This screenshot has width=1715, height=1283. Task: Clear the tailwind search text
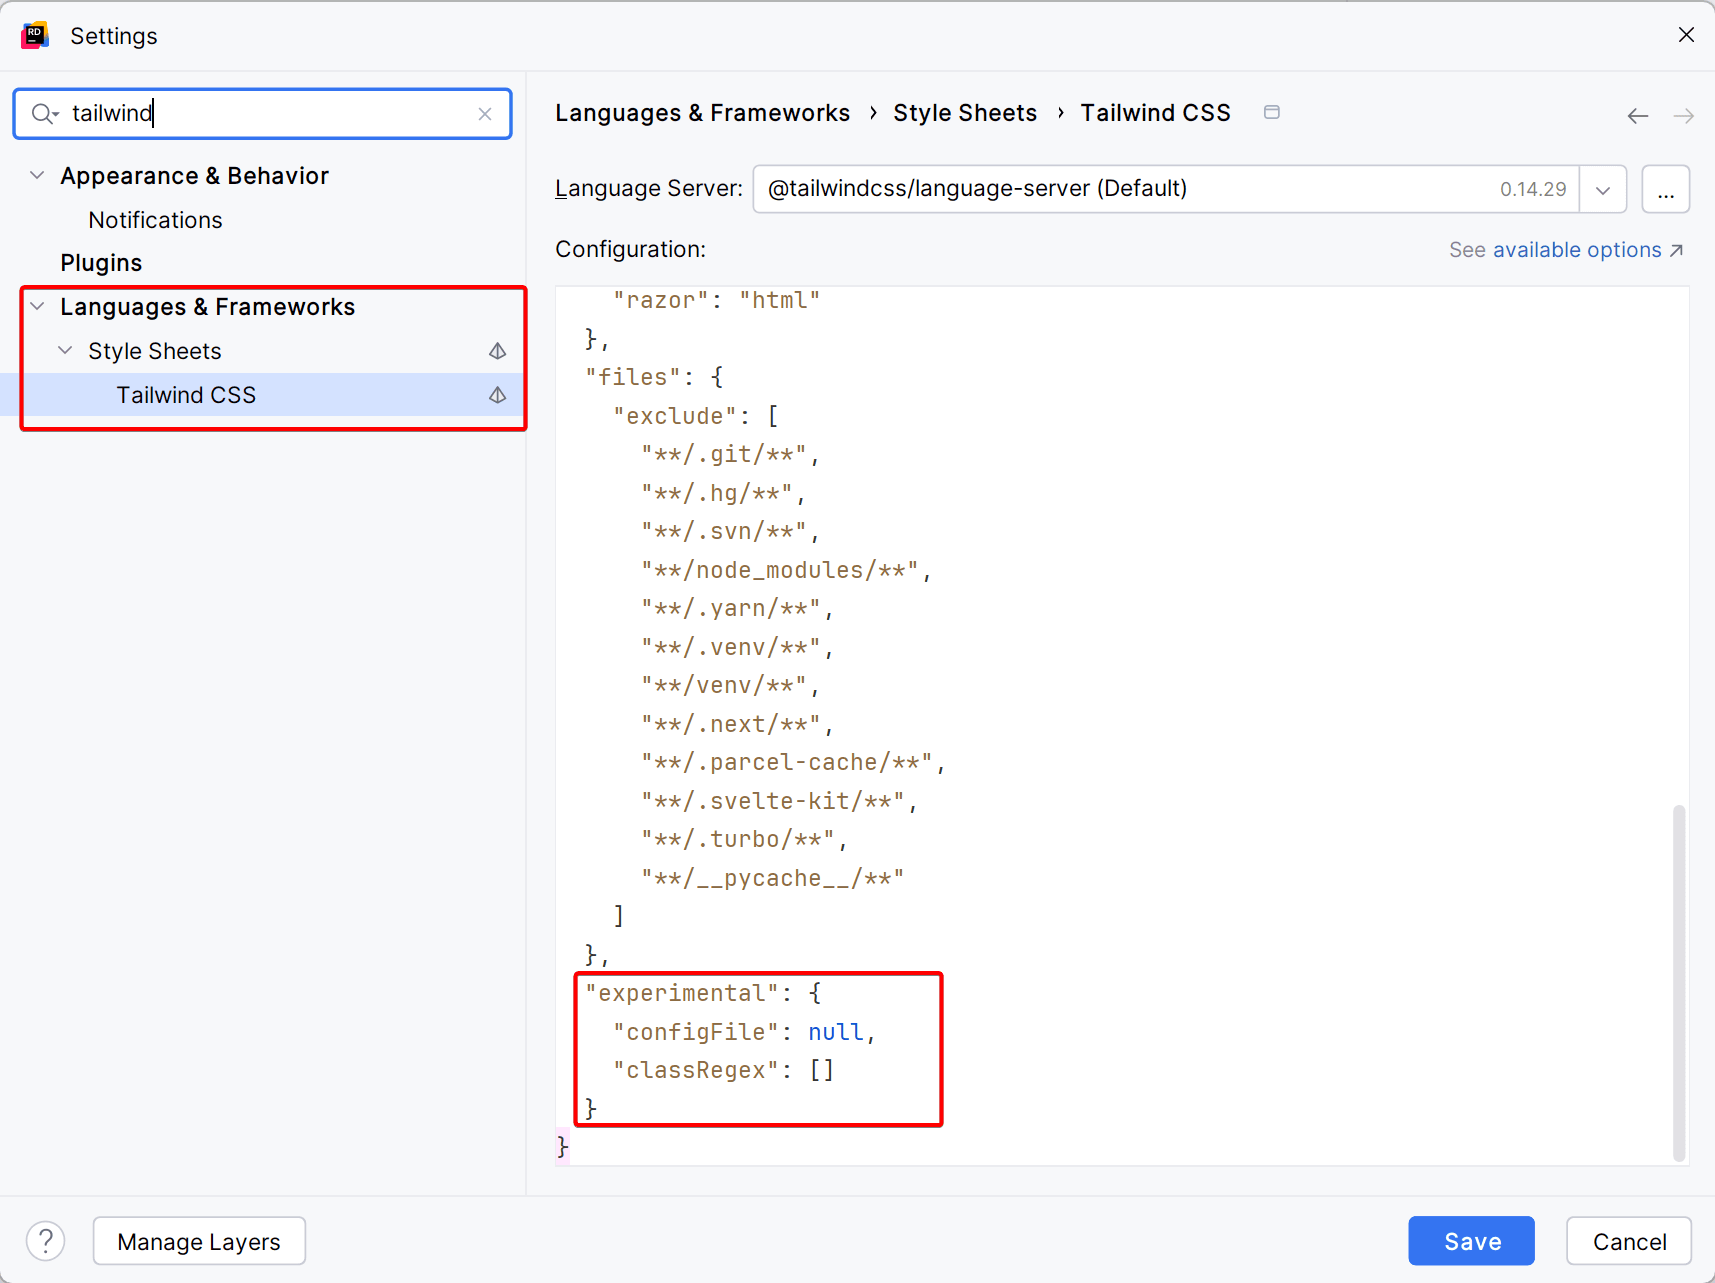(x=485, y=114)
